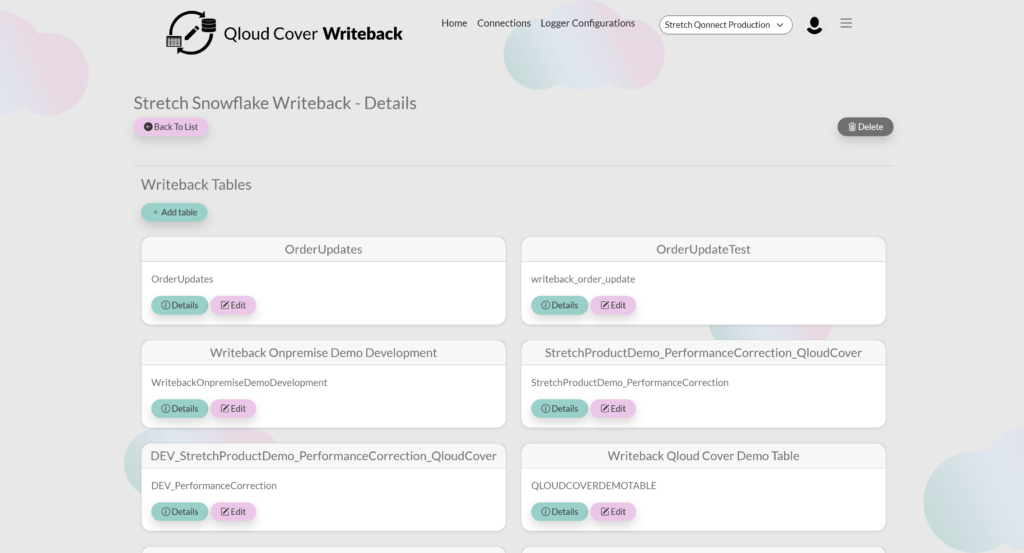The height and width of the screenshot is (553, 1024).
Task: Click the Writeback Tables section heading
Action: click(x=196, y=185)
